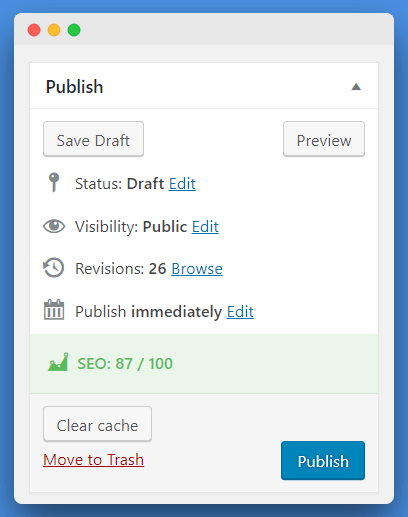The image size is (408, 517).
Task: Browse the 26 revisions
Action: pyautogui.click(x=197, y=269)
